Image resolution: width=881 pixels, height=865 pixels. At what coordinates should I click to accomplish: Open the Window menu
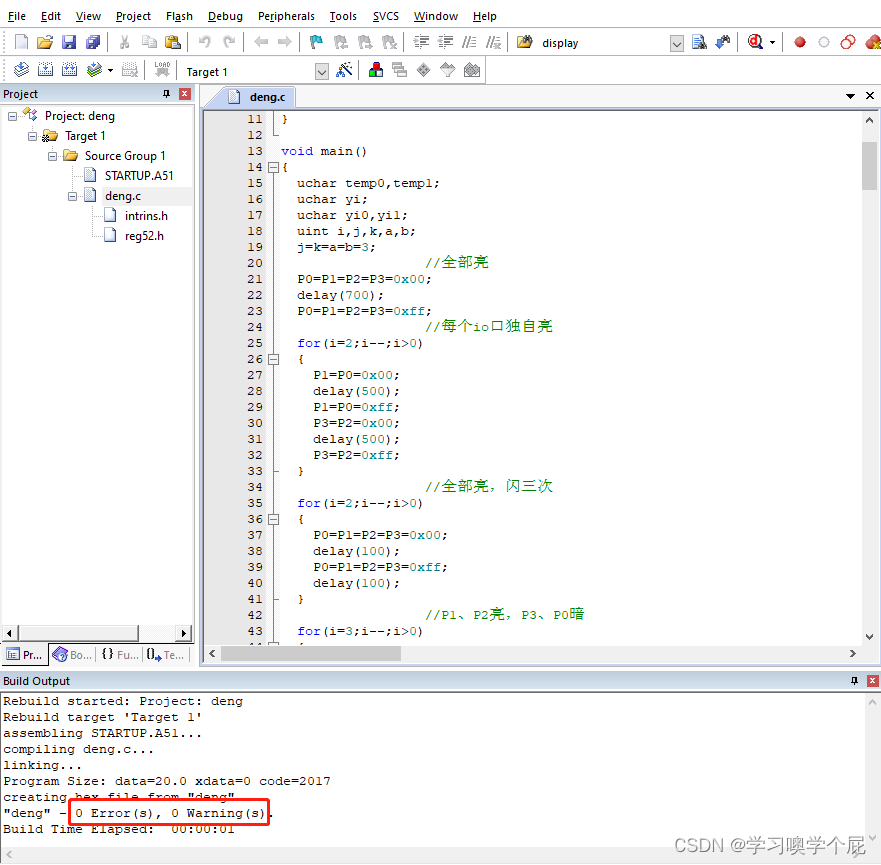pos(435,16)
